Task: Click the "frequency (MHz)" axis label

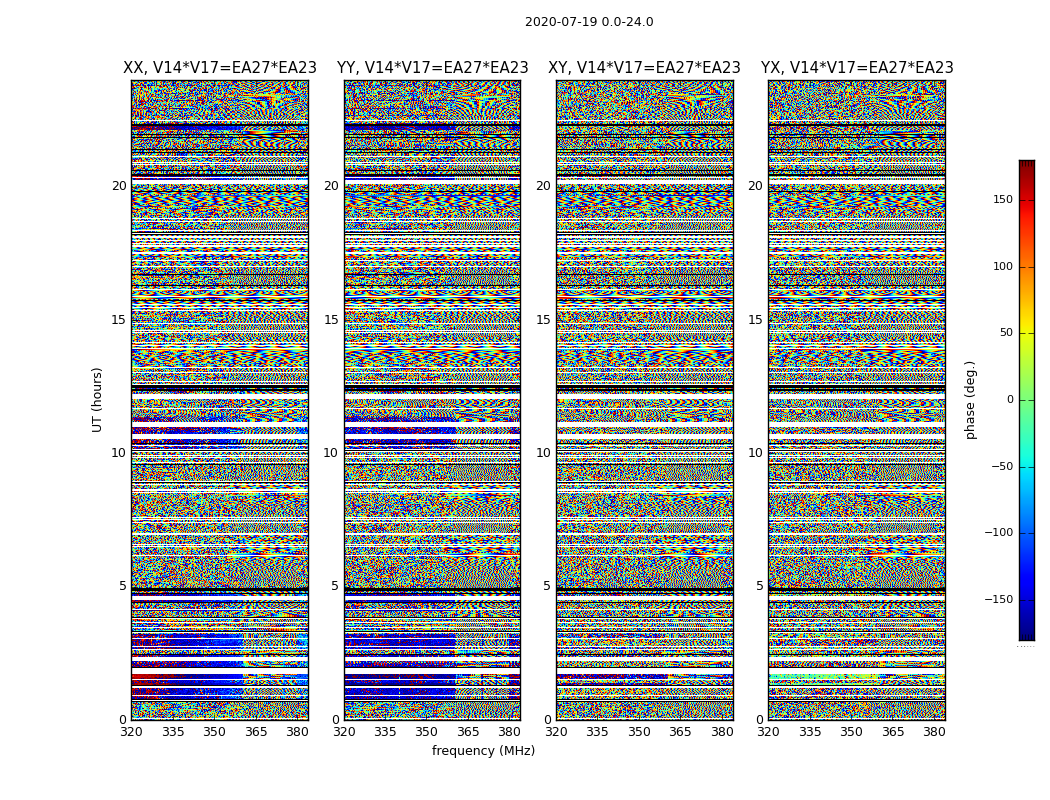Action: tap(483, 750)
